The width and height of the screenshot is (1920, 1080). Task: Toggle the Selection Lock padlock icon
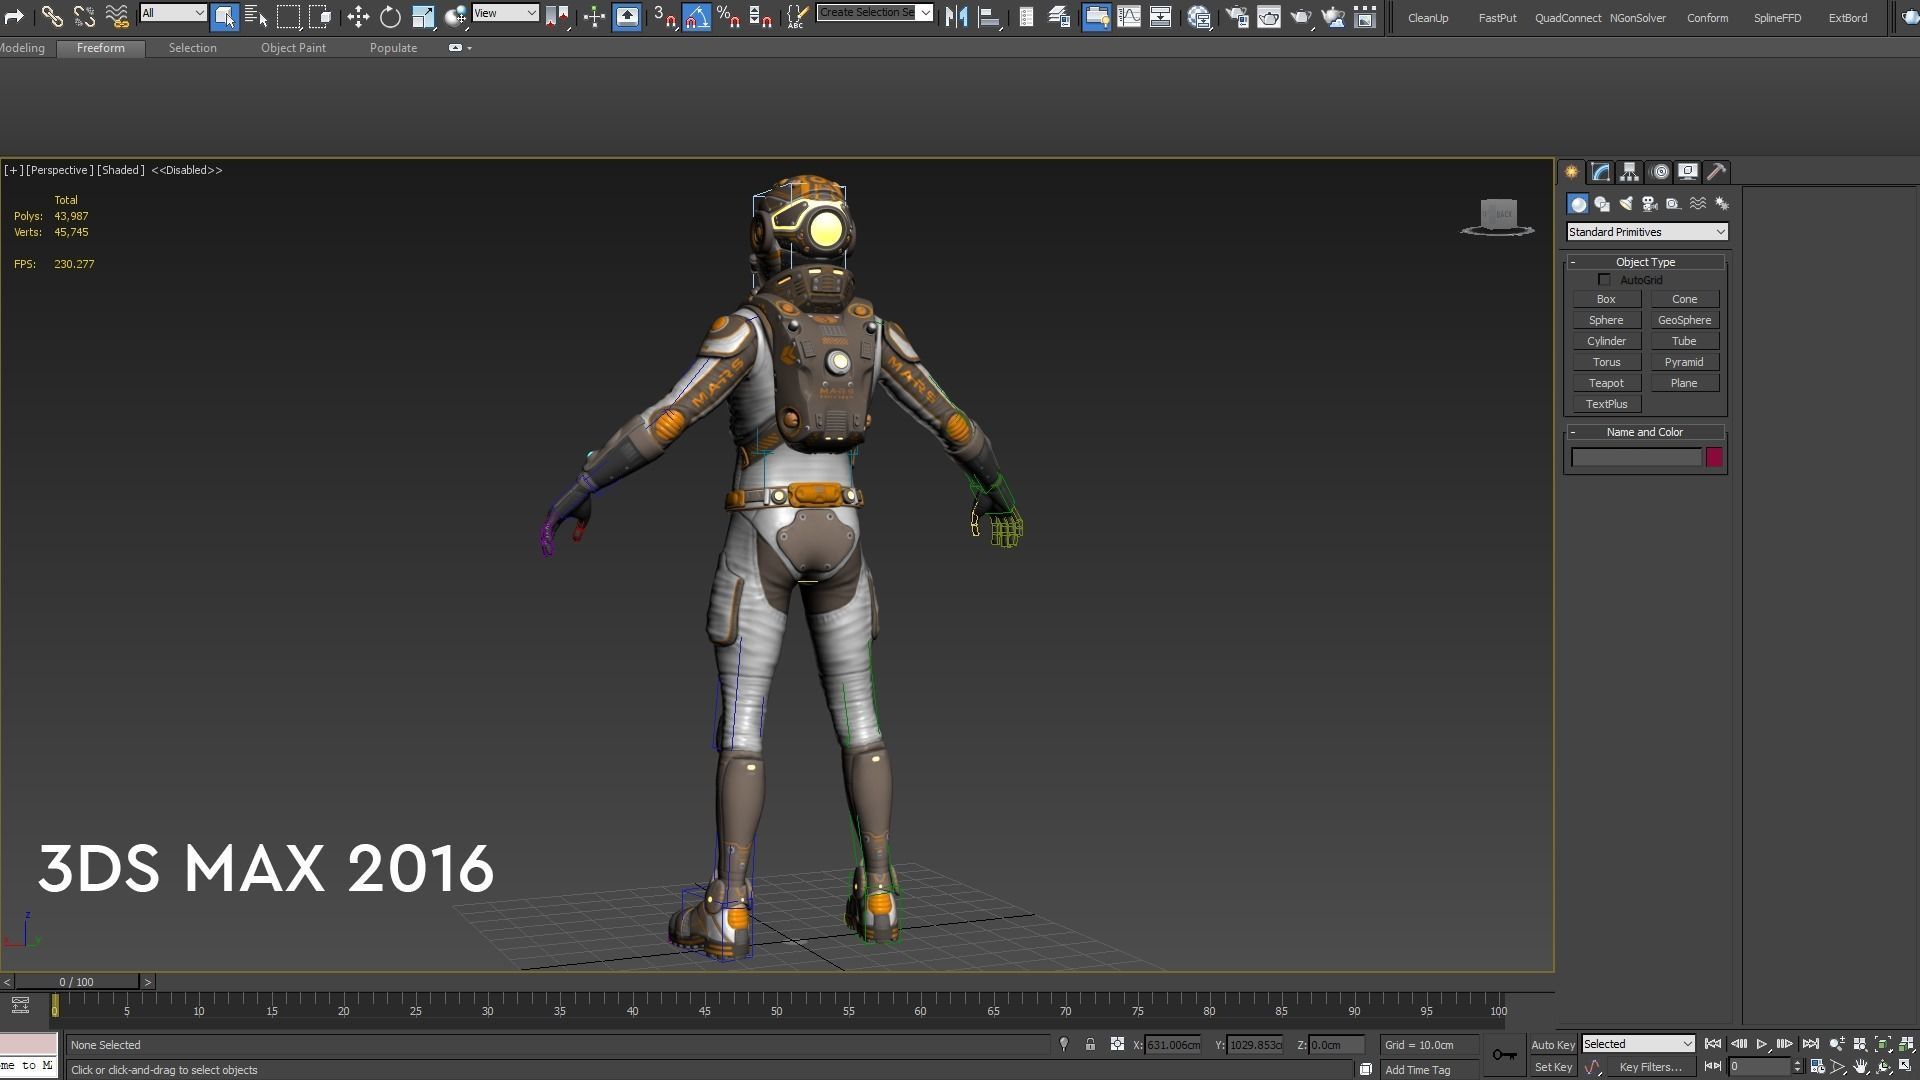click(x=1090, y=1044)
